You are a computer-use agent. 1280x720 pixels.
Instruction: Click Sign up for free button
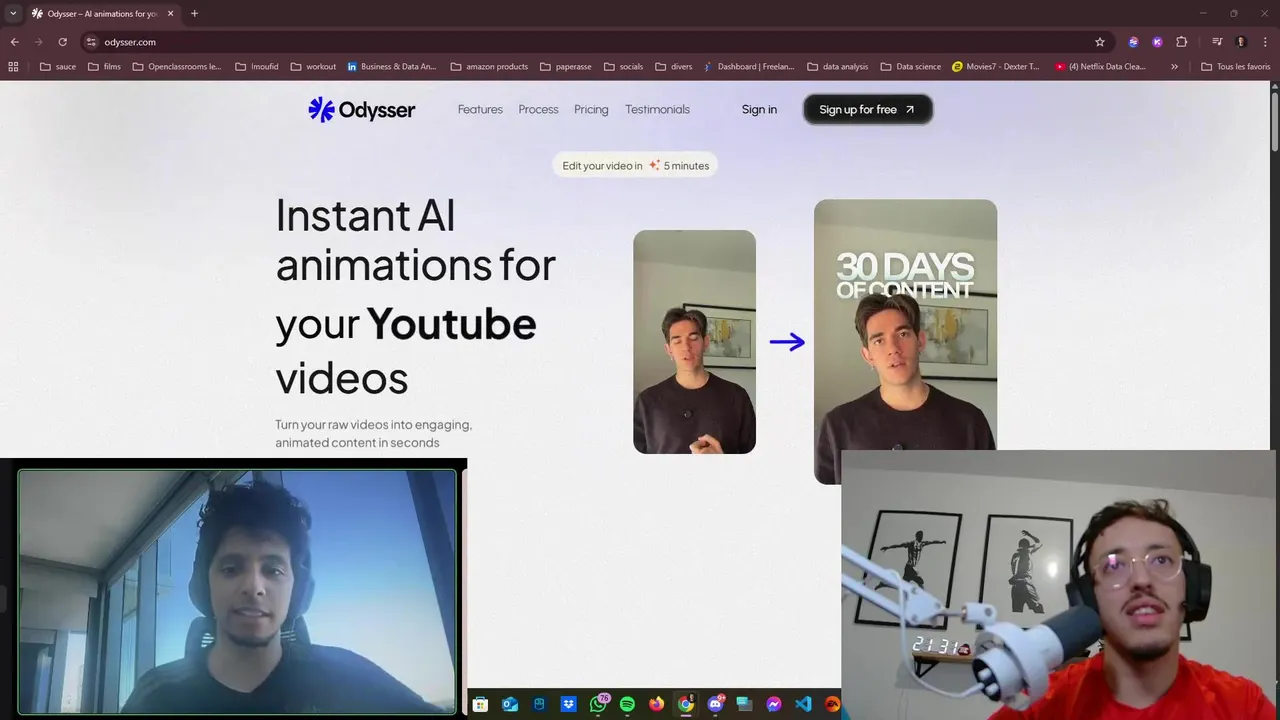[867, 109]
